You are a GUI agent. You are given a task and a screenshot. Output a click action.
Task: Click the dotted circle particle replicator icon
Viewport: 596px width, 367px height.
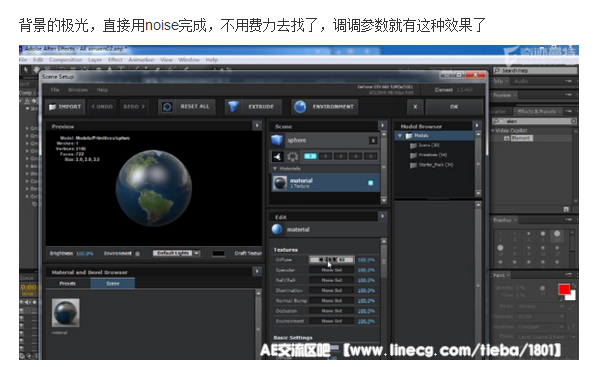coord(292,157)
